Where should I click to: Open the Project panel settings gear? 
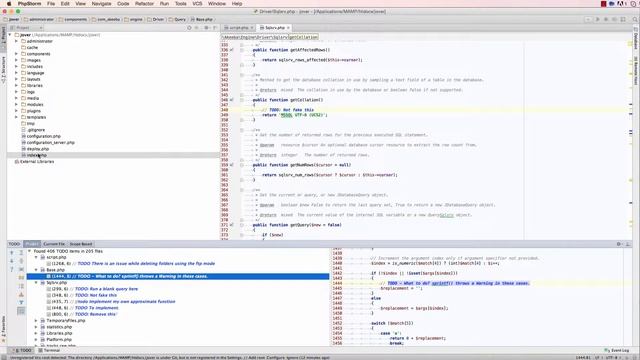pyautogui.click(x=206, y=28)
